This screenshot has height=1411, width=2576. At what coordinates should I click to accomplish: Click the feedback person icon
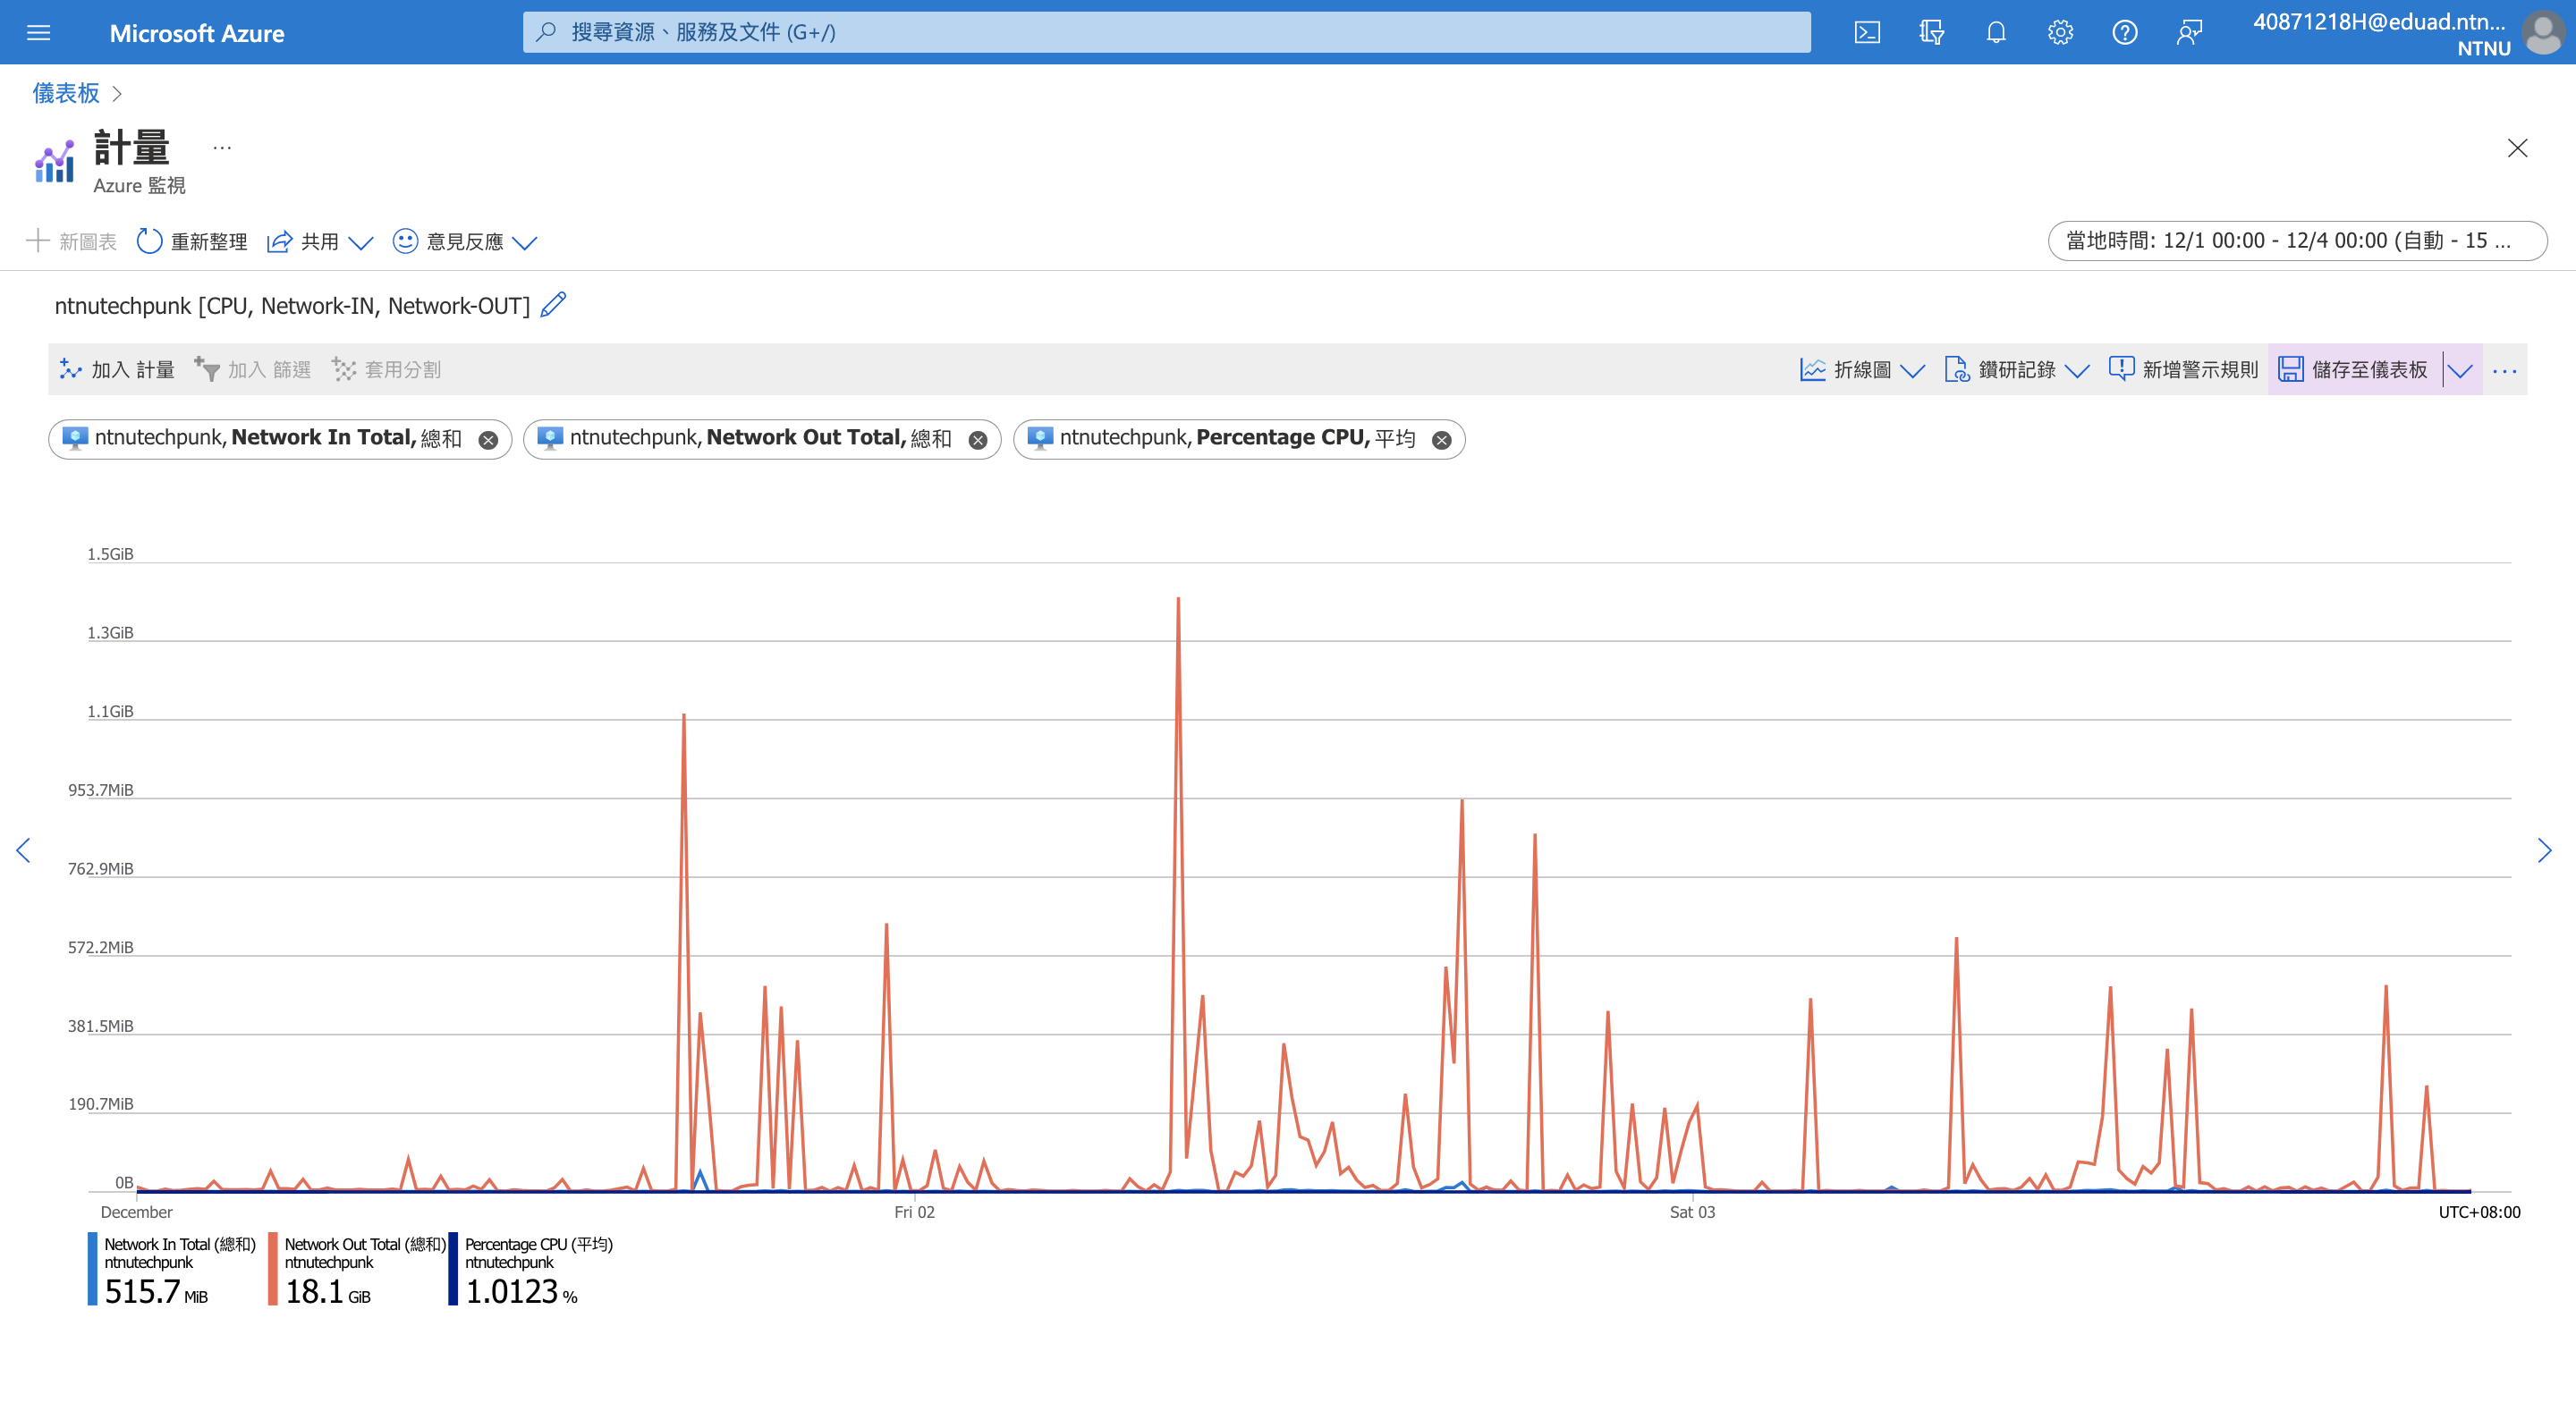[2189, 32]
